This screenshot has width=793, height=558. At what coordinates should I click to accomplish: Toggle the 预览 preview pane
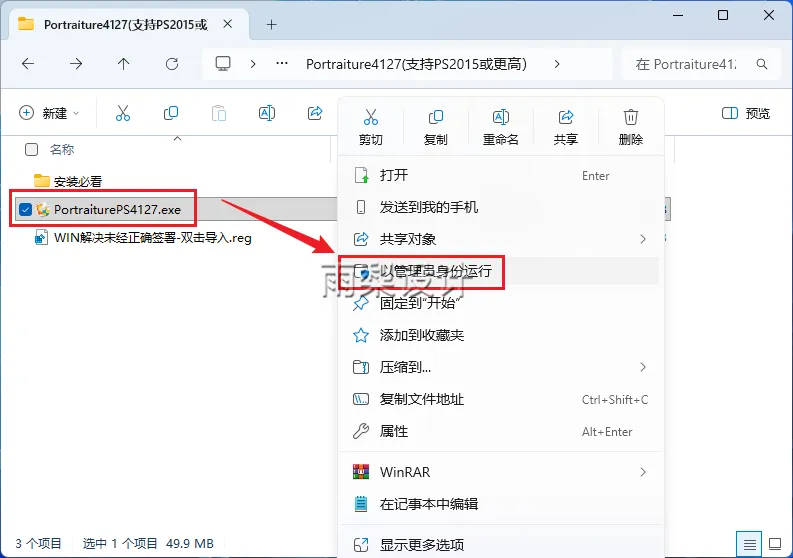[x=745, y=113]
